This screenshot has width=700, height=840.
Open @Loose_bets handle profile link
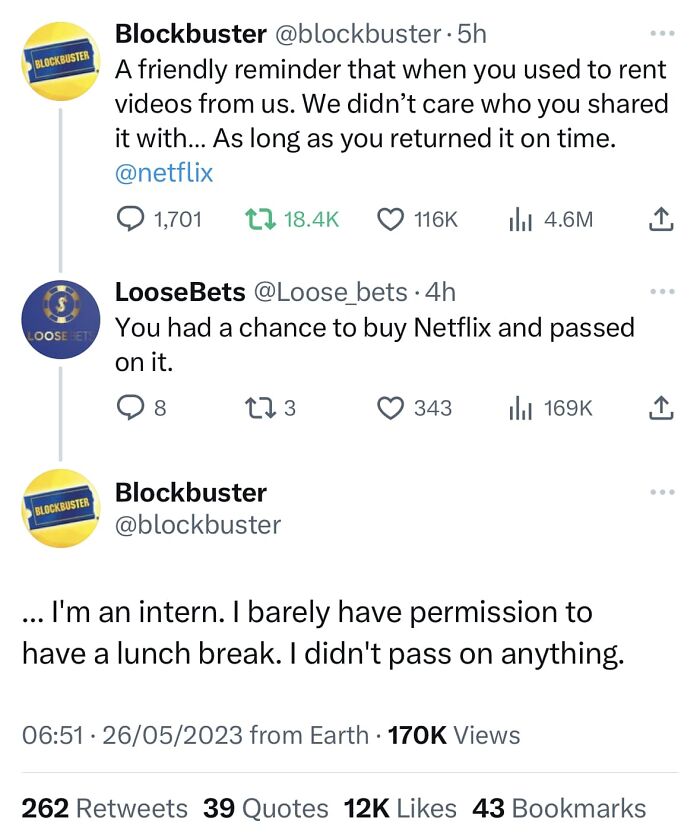330,292
